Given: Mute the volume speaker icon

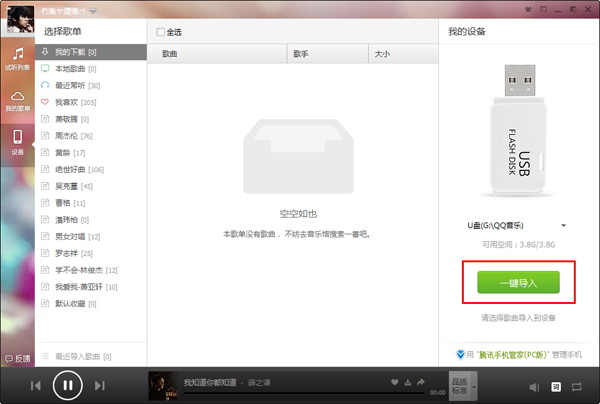Looking at the screenshot, I should point(534,387).
